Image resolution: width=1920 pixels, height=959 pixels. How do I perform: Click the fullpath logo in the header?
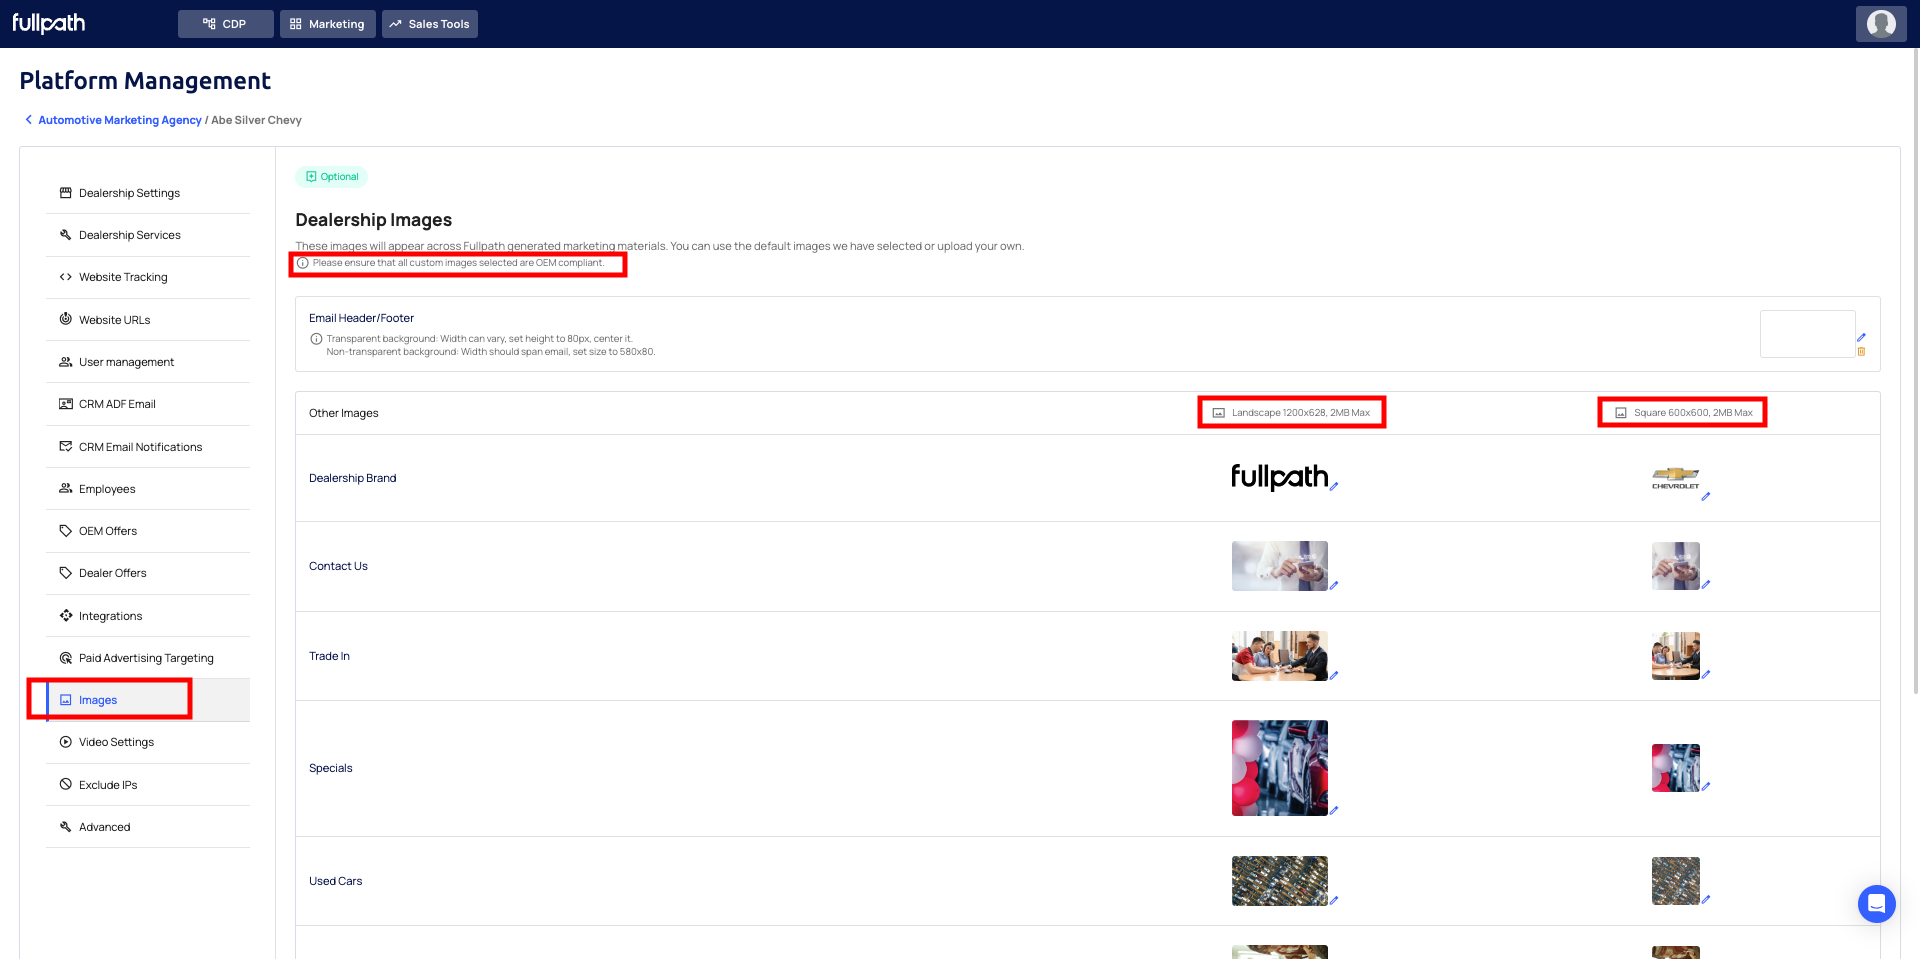pyautogui.click(x=49, y=24)
